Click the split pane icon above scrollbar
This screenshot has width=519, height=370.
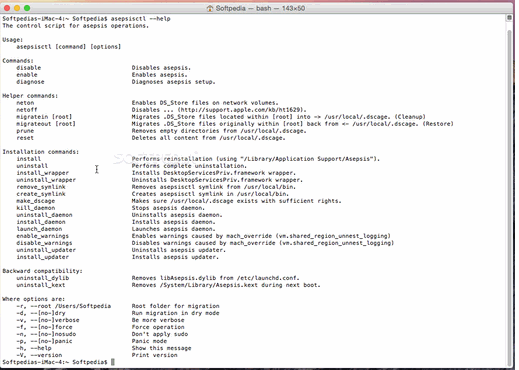509,18
